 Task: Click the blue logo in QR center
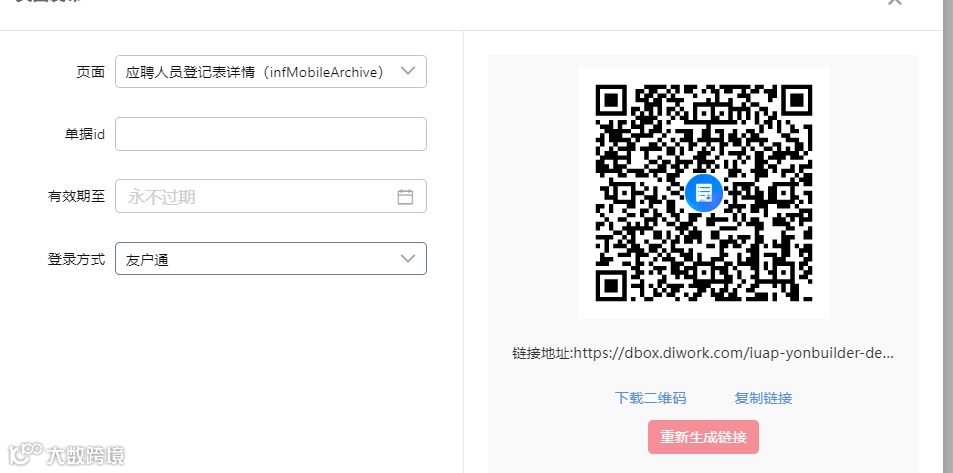click(x=704, y=193)
